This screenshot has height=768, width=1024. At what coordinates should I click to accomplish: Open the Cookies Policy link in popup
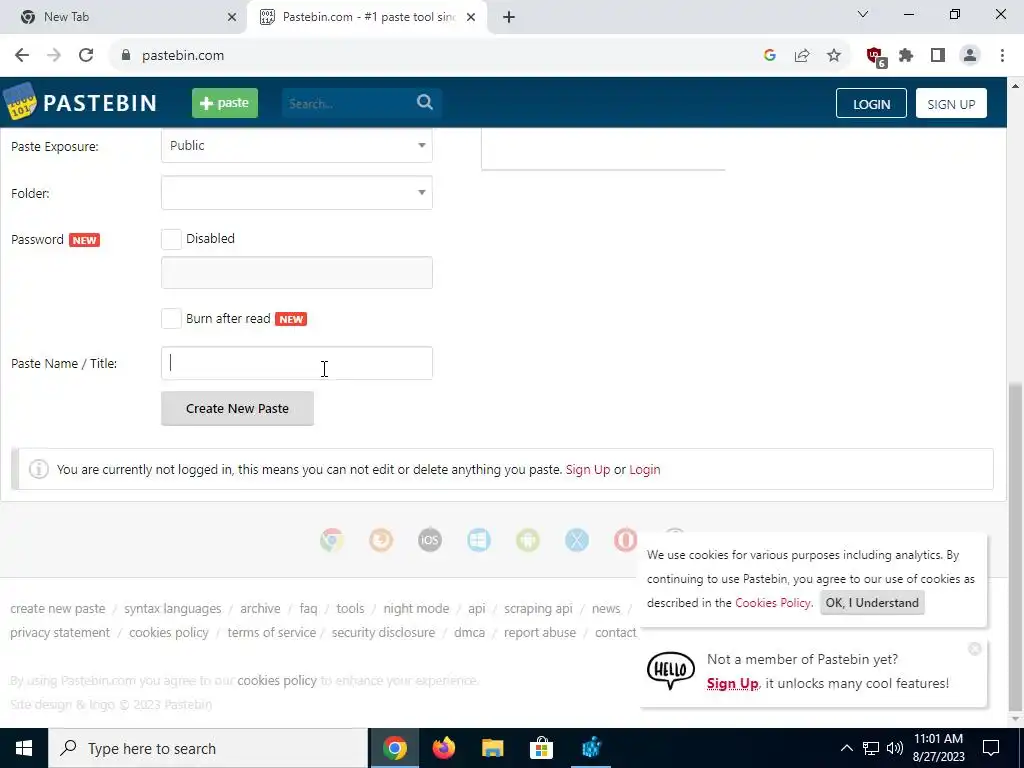(773, 603)
